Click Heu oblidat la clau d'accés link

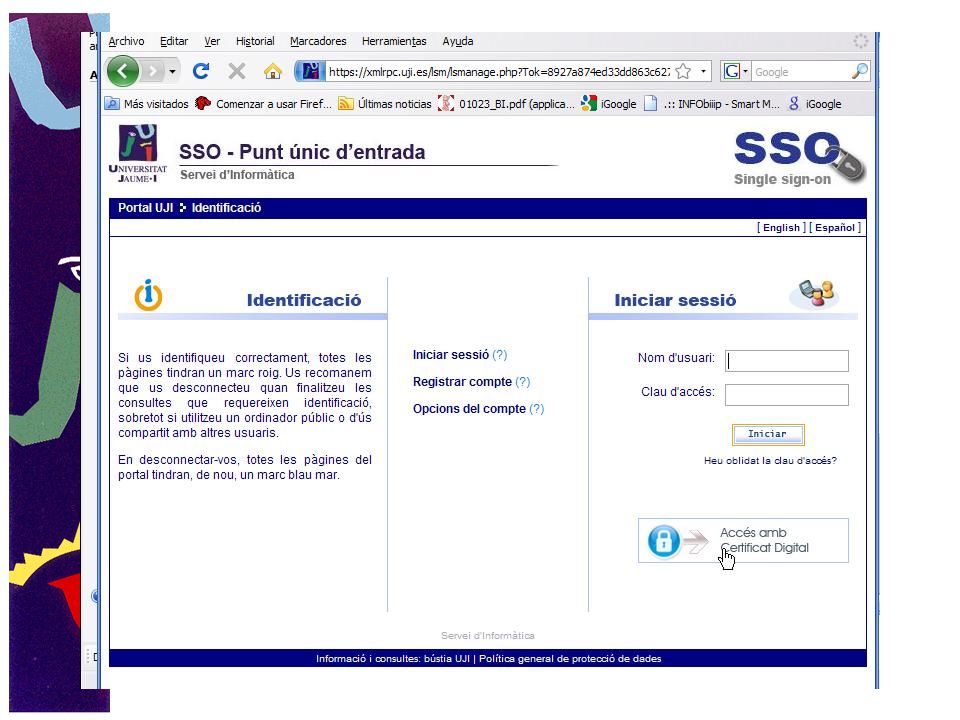coord(770,460)
